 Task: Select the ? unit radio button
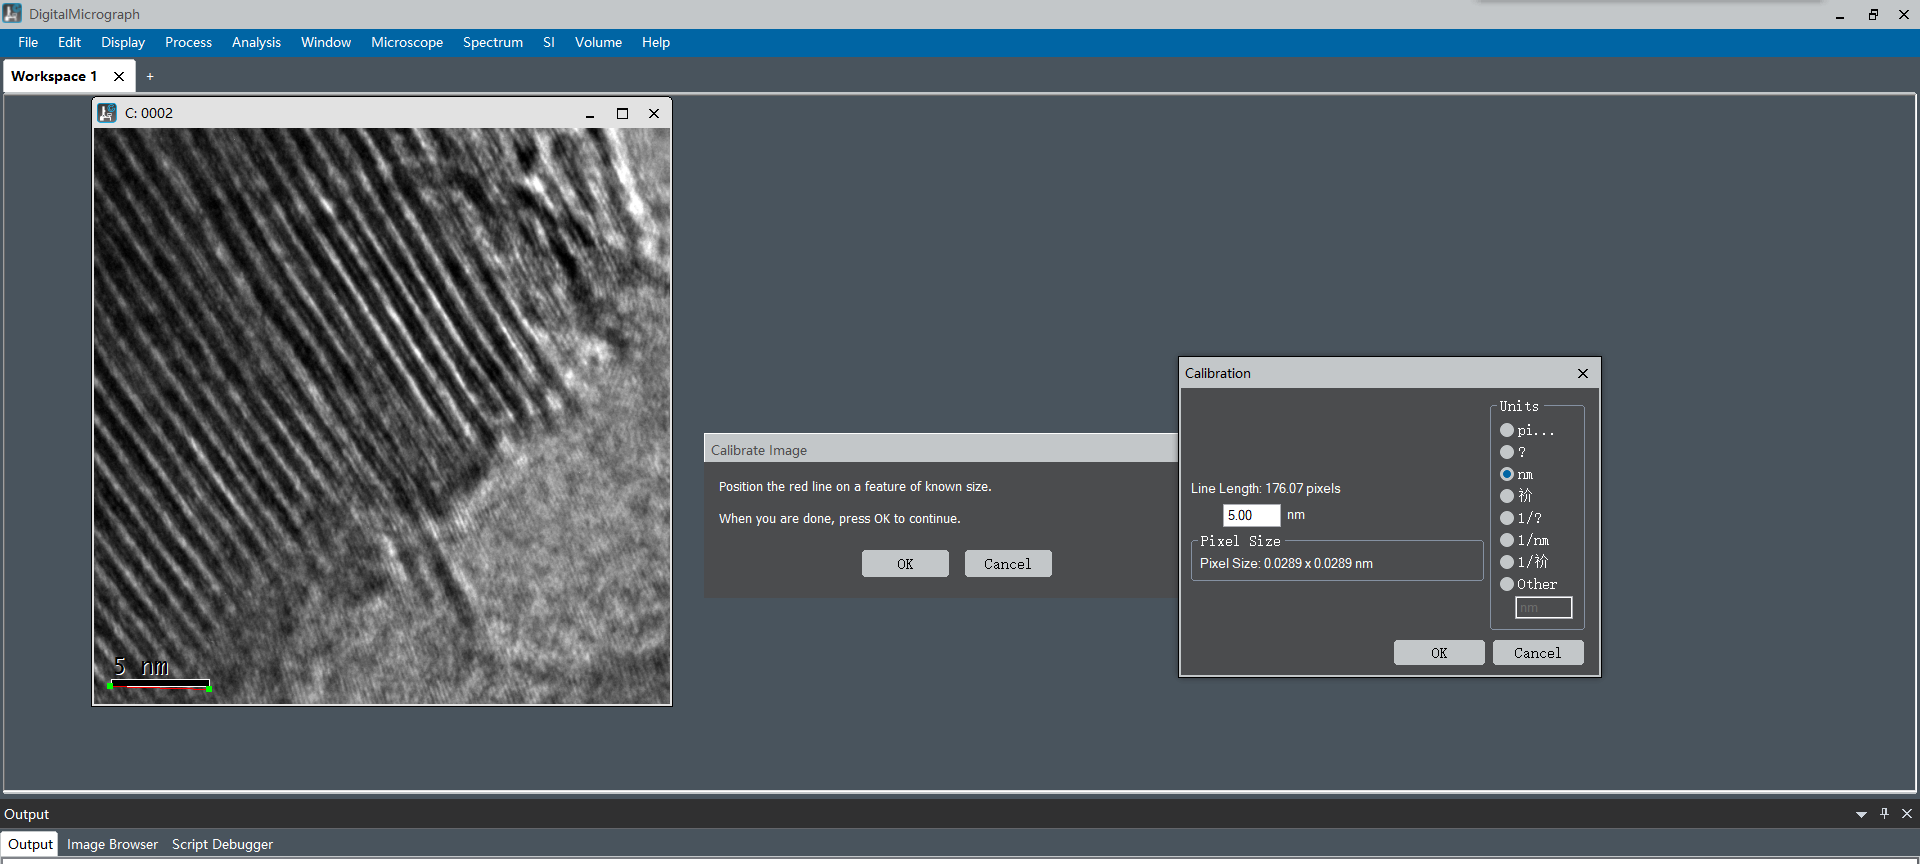click(1507, 452)
